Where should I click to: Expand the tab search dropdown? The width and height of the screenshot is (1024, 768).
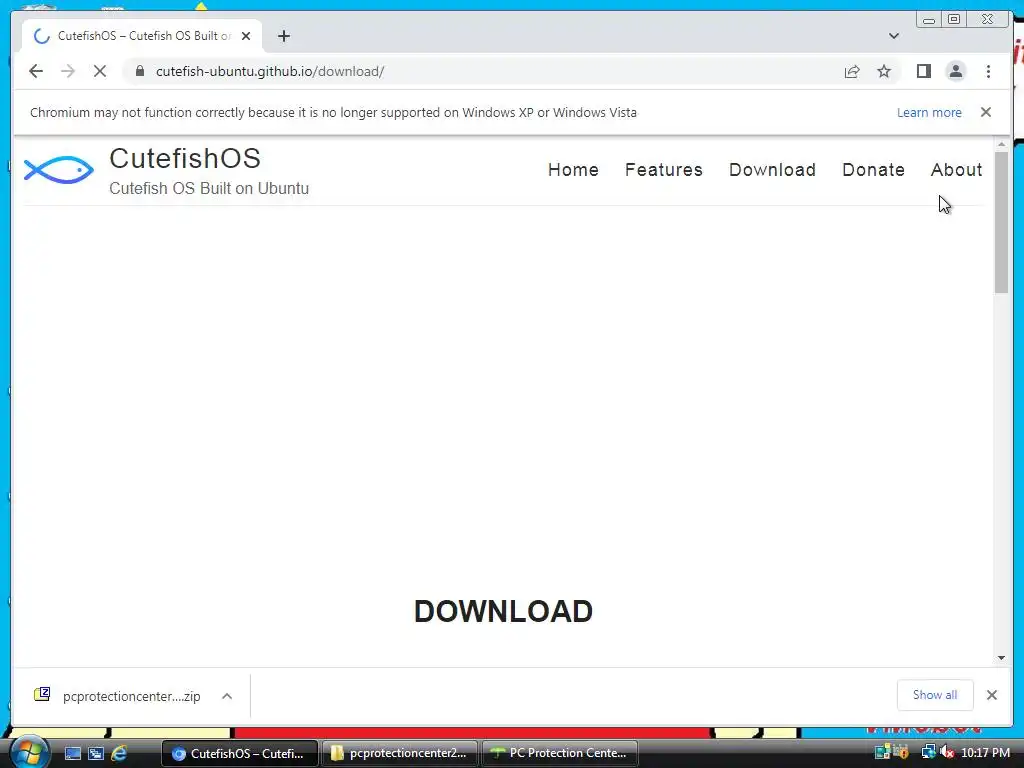(893, 36)
